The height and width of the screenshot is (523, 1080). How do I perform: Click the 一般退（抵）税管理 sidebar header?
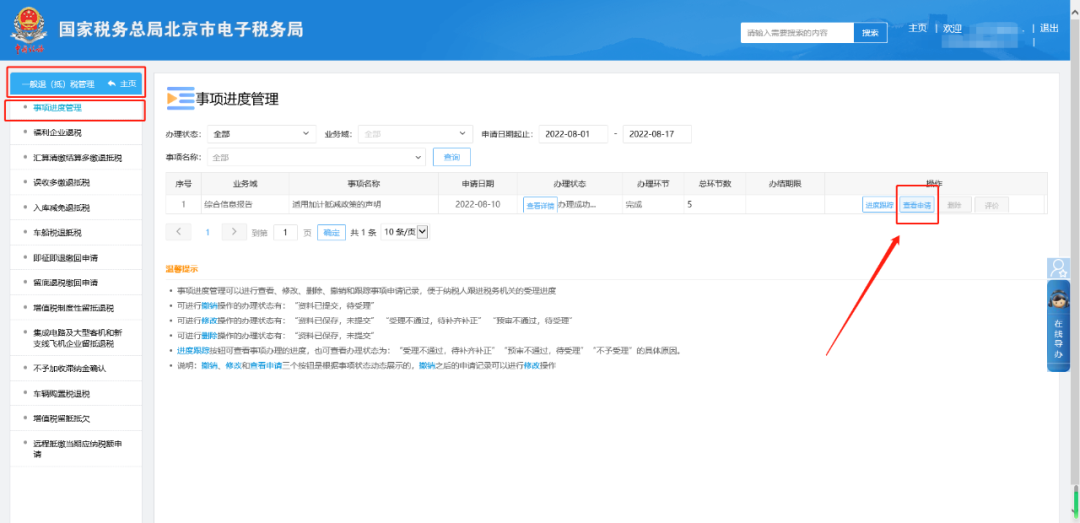(58, 84)
